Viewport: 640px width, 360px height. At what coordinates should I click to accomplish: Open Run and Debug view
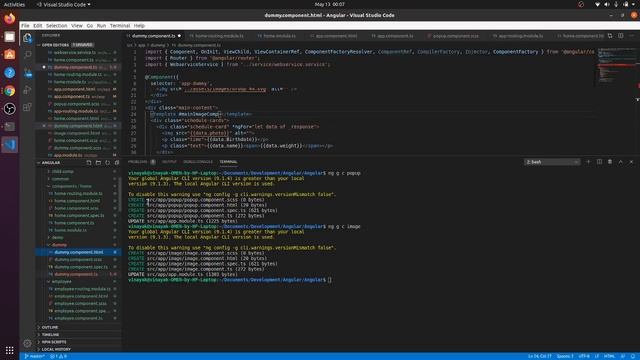point(27,90)
